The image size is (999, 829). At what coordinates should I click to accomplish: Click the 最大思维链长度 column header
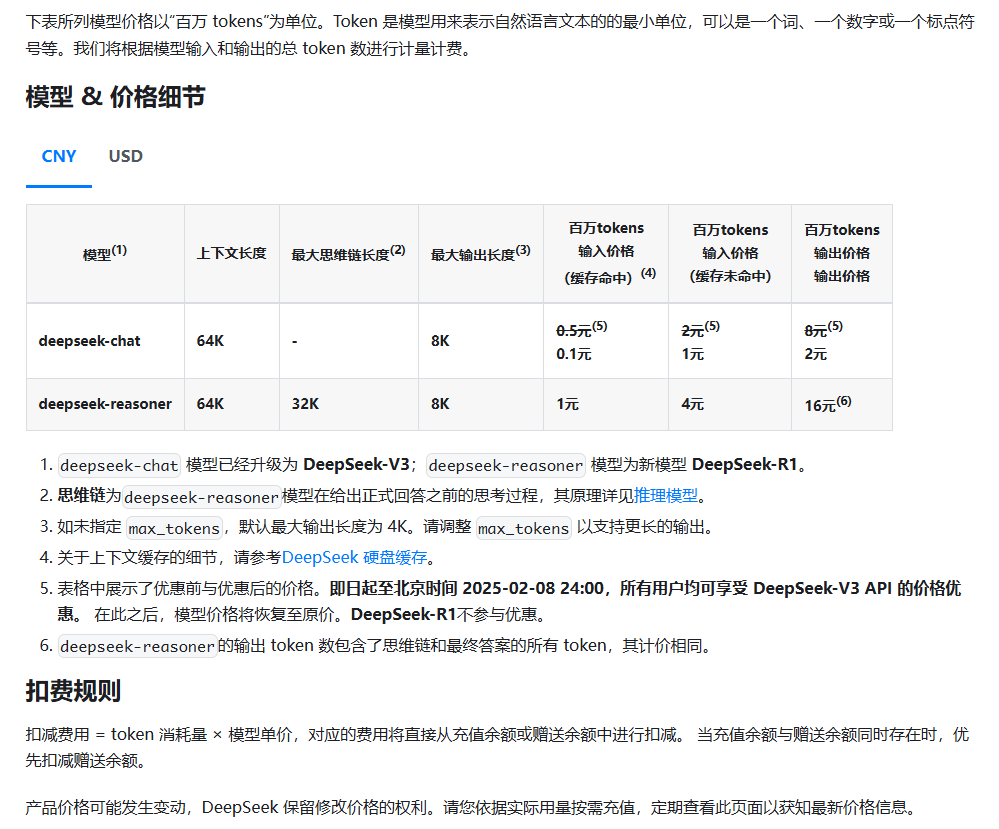pos(348,254)
